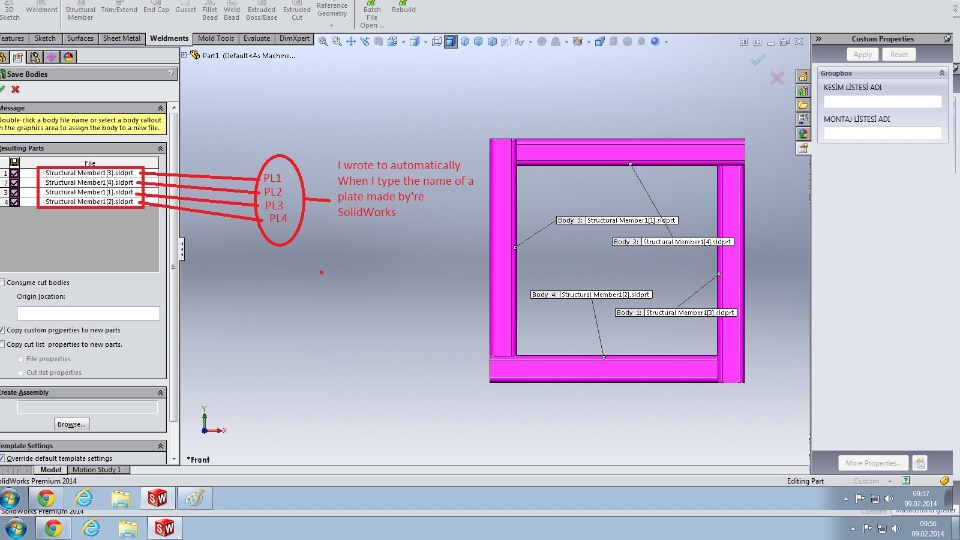The image size is (960, 540).
Task: Open the SolidWorks Resources home task pane icon
Action: click(x=803, y=76)
